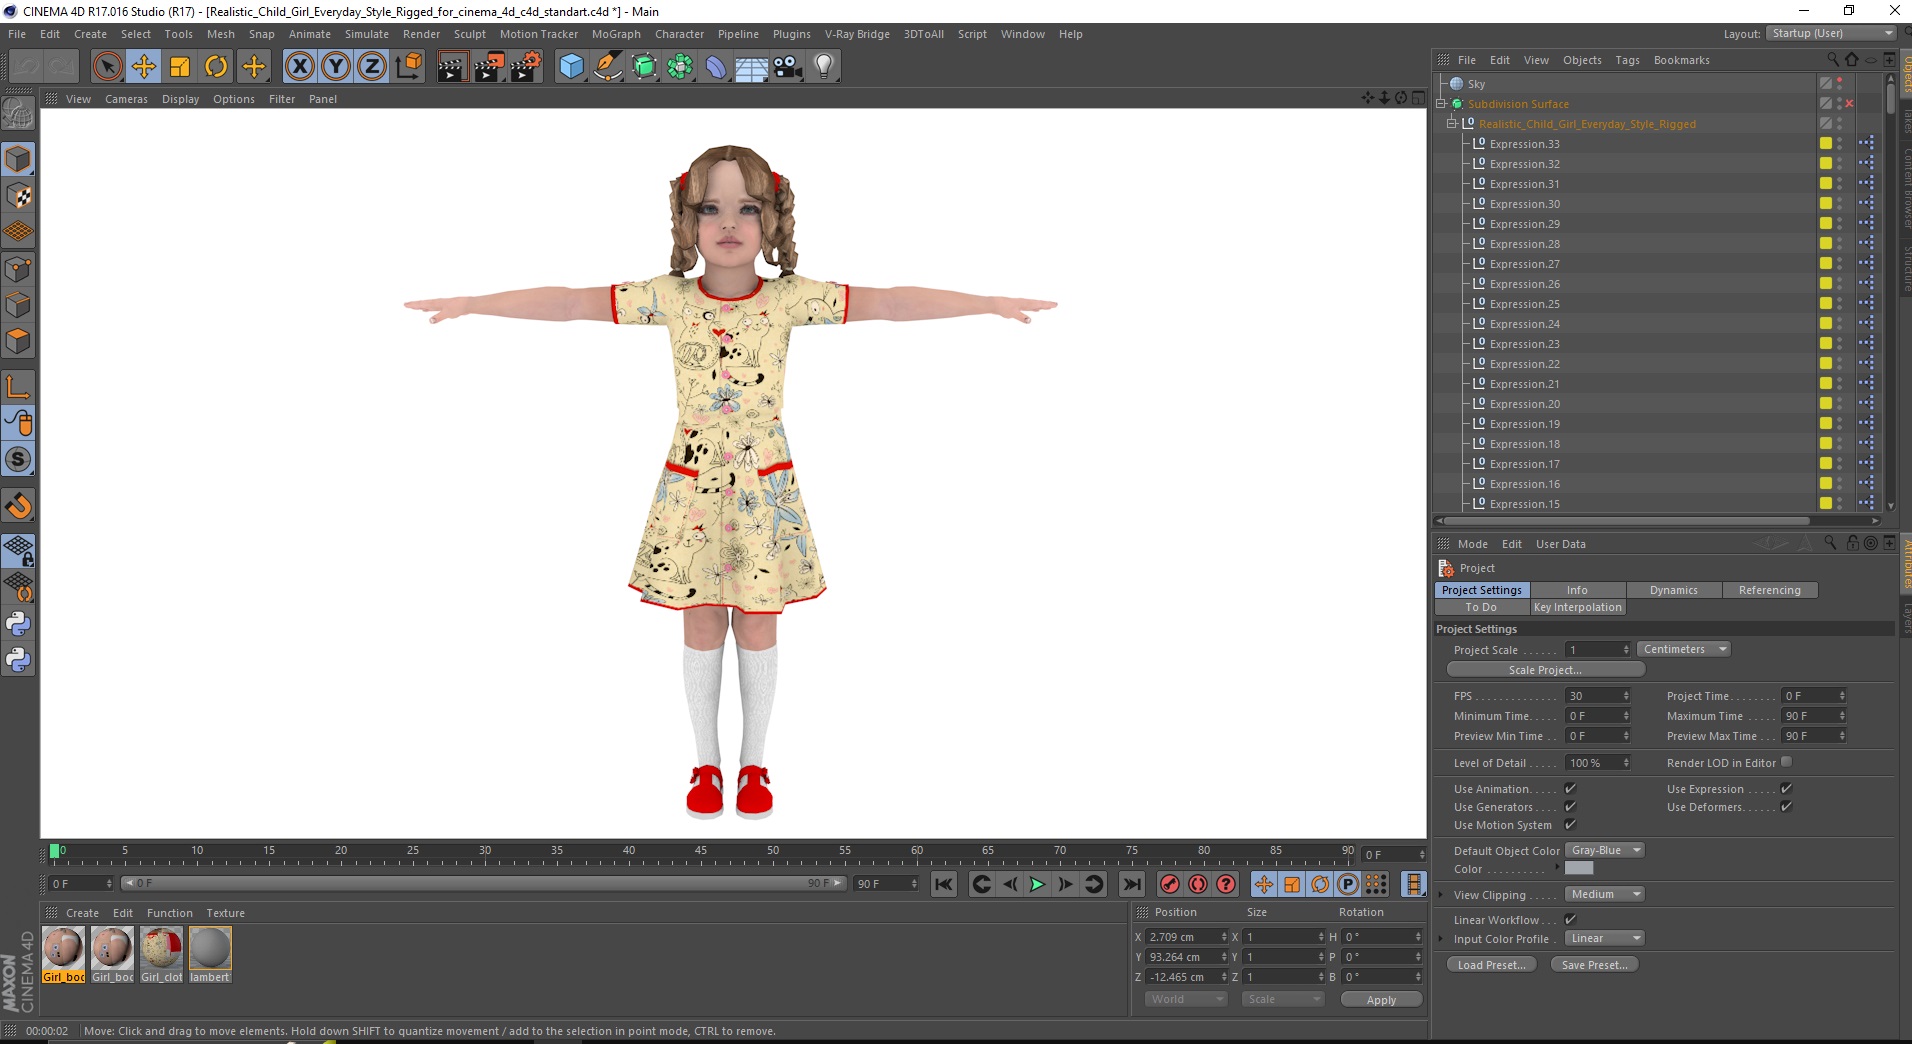The image size is (1912, 1044).
Task: Open Edit Render Settings icon
Action: pos(526,67)
